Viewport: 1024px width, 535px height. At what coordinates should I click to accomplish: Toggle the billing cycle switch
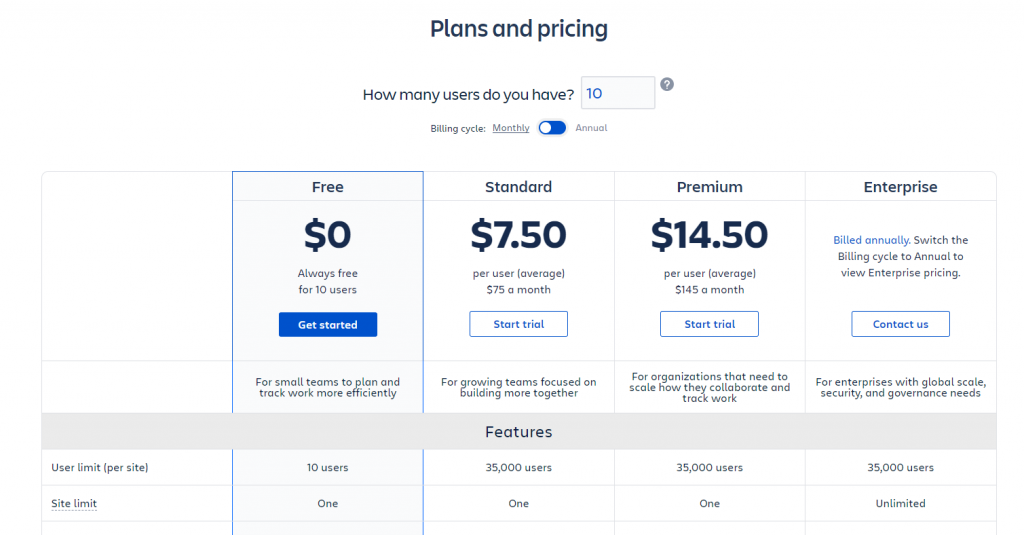pyautogui.click(x=552, y=128)
